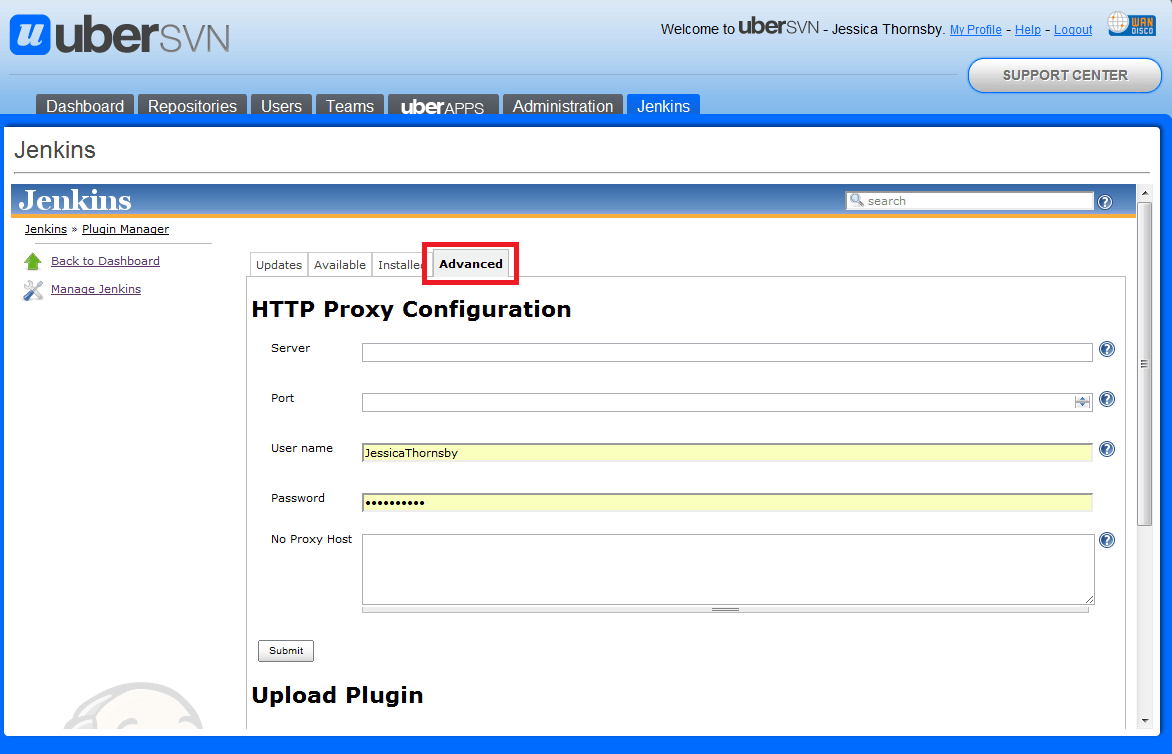Screen dimensions: 1172x754
Task: Select the Installed tab
Action: coord(399,264)
